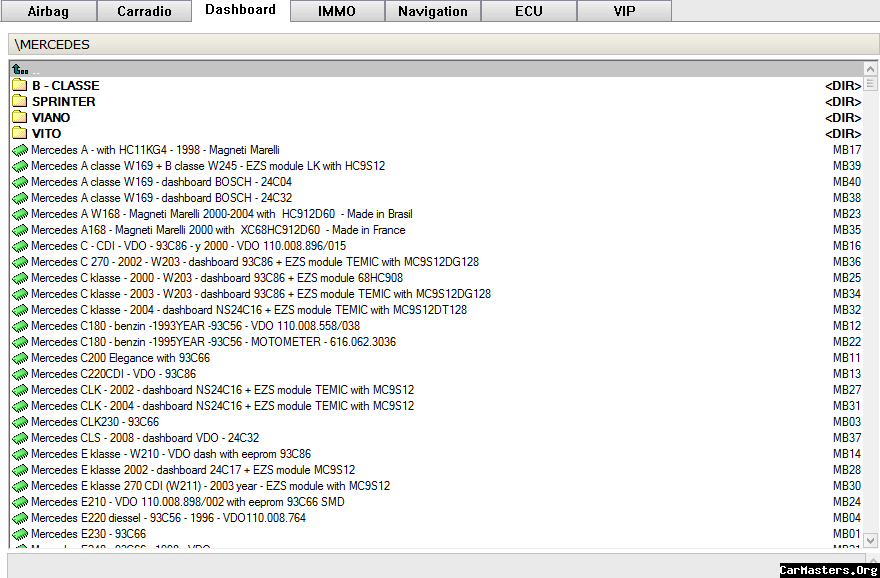Switch to the Navigation tab
Image resolution: width=880 pixels, height=578 pixels.
pos(433,11)
